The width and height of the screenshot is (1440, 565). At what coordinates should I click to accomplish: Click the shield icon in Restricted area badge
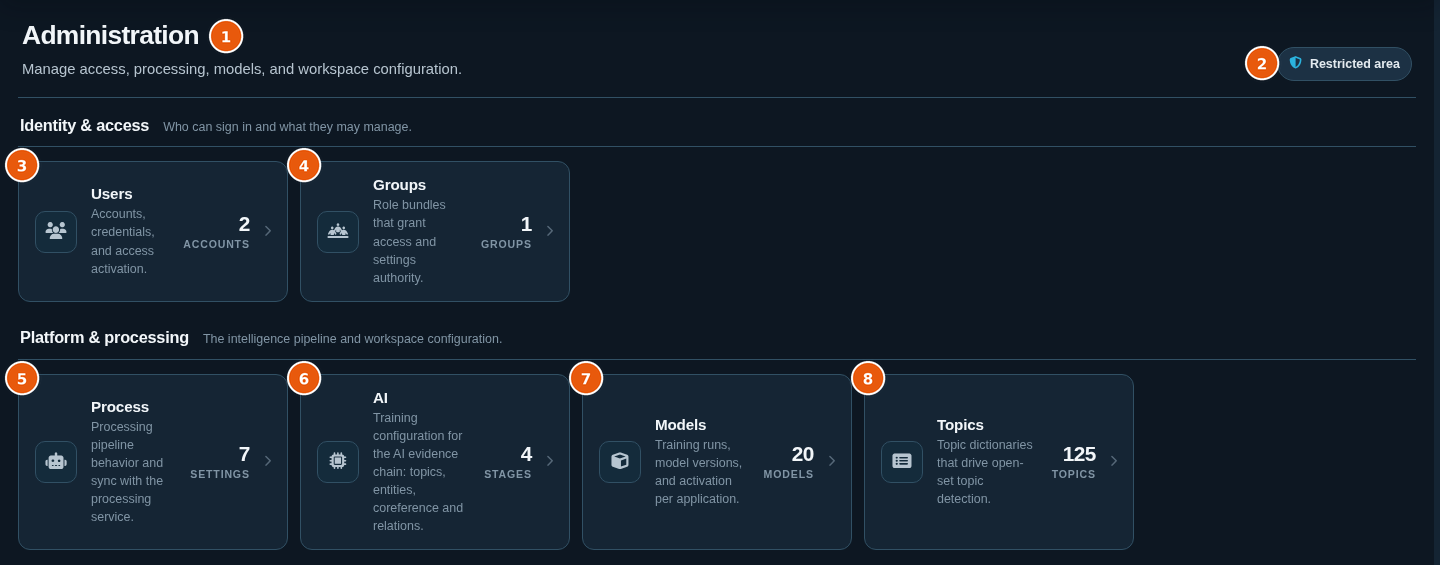point(1296,63)
